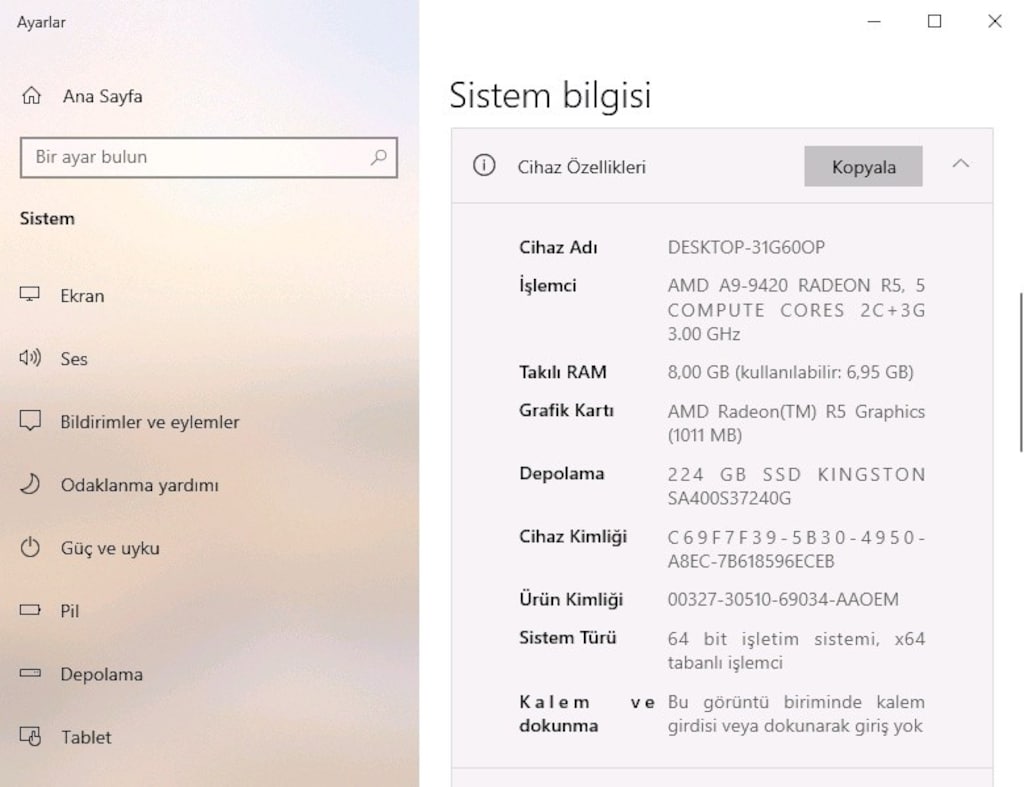Screen dimensions: 1024x787
Task: Copy device specs with Kopyala button
Action: coord(863,167)
